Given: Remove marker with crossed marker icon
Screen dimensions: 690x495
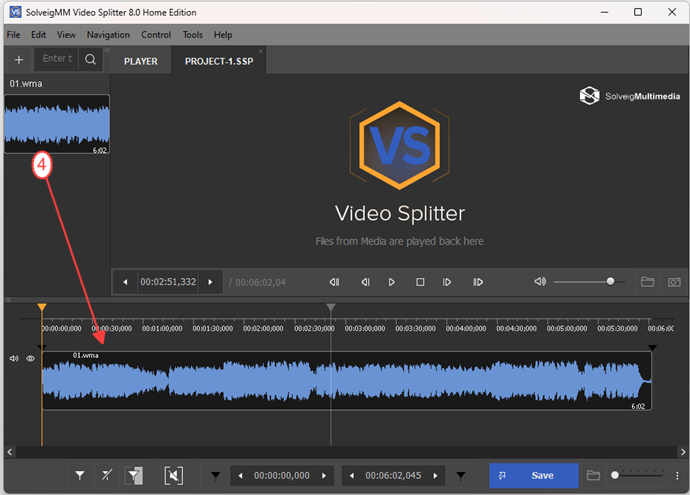Looking at the screenshot, I should point(107,475).
